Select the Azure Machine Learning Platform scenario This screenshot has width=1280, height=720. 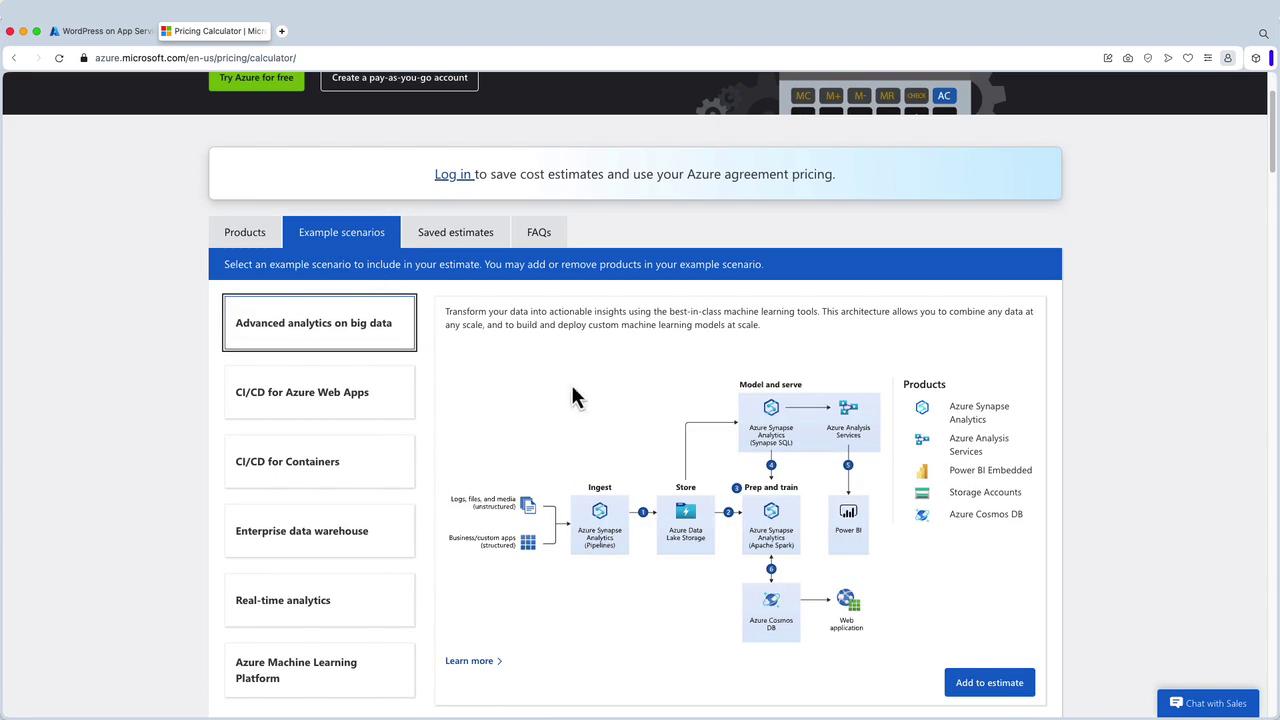pos(320,670)
